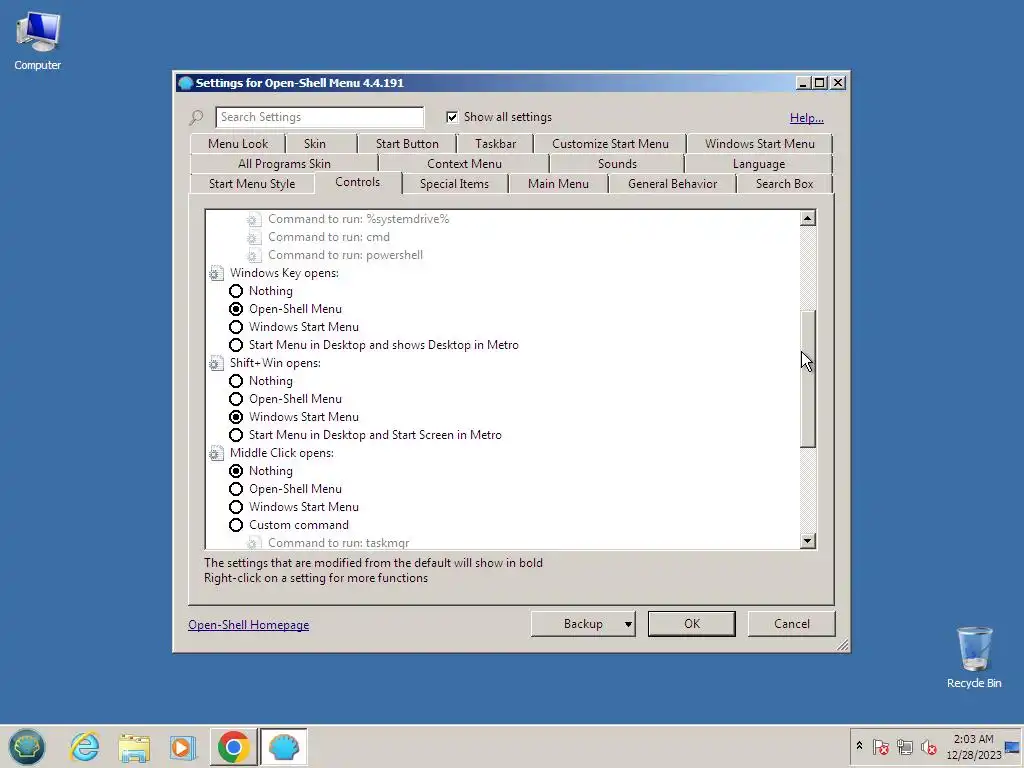This screenshot has height=768, width=1024.
Task: Open the Language tab
Action: pyautogui.click(x=759, y=164)
